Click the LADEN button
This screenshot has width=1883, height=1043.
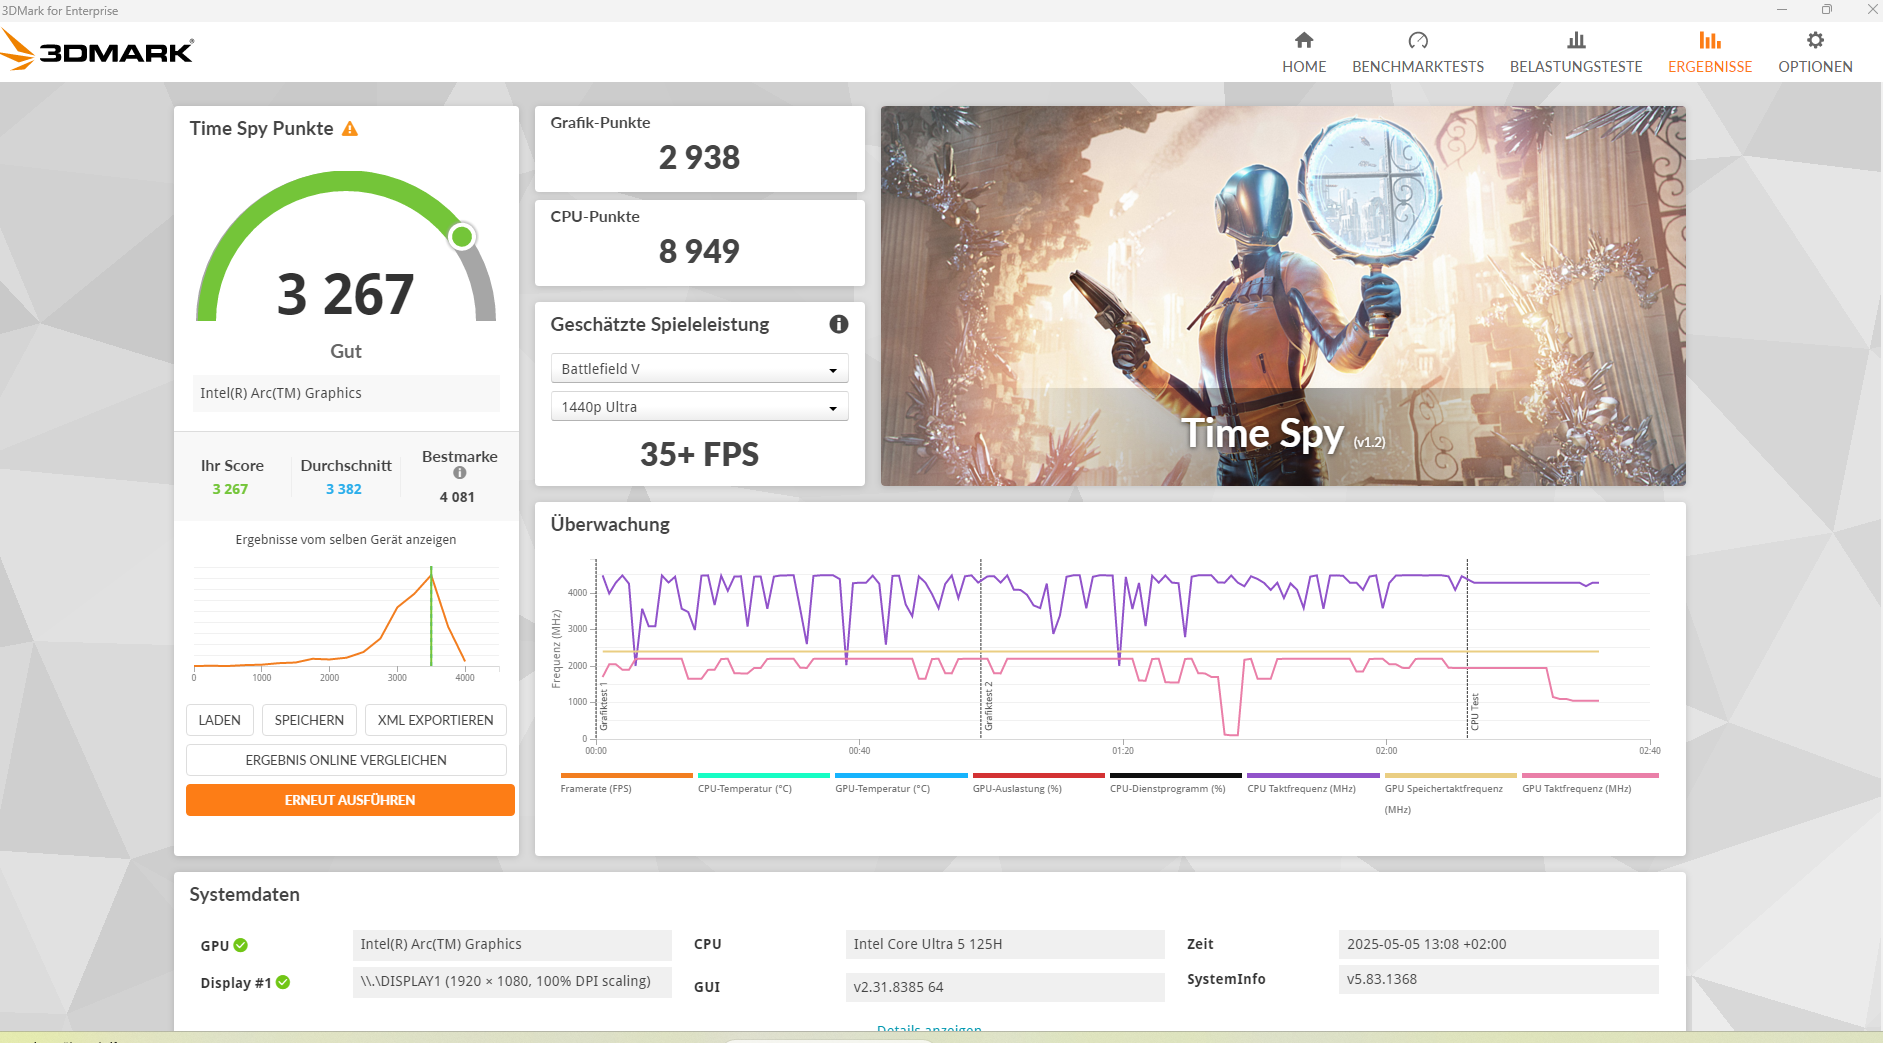click(219, 720)
